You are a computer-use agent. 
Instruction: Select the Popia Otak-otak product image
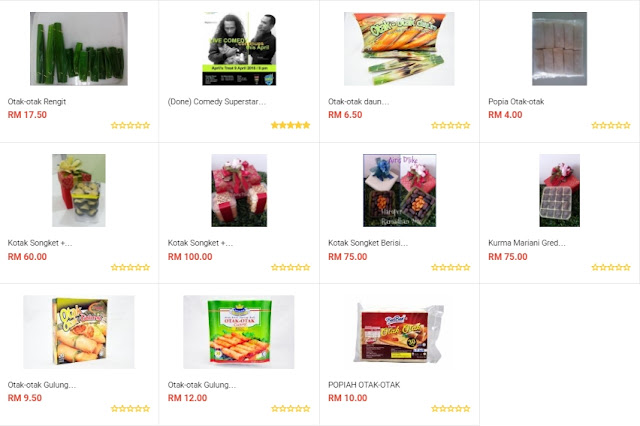pyautogui.click(x=559, y=49)
